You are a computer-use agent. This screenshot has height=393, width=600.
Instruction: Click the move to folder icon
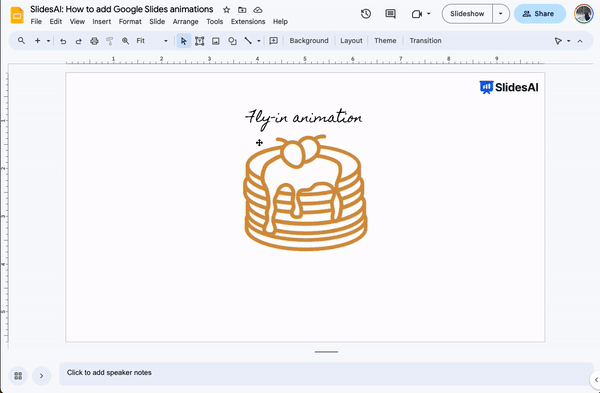(x=242, y=10)
